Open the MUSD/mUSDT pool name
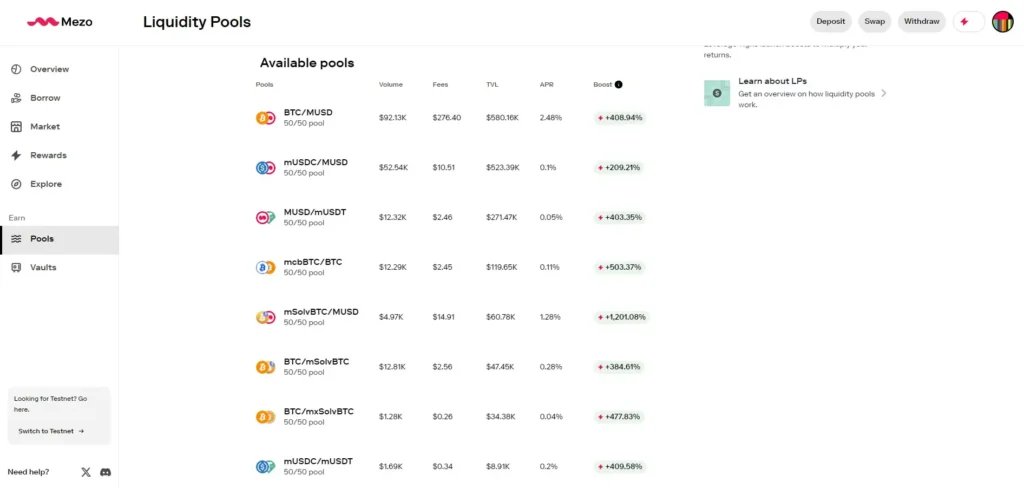The height and width of the screenshot is (488, 1024). tap(315, 212)
